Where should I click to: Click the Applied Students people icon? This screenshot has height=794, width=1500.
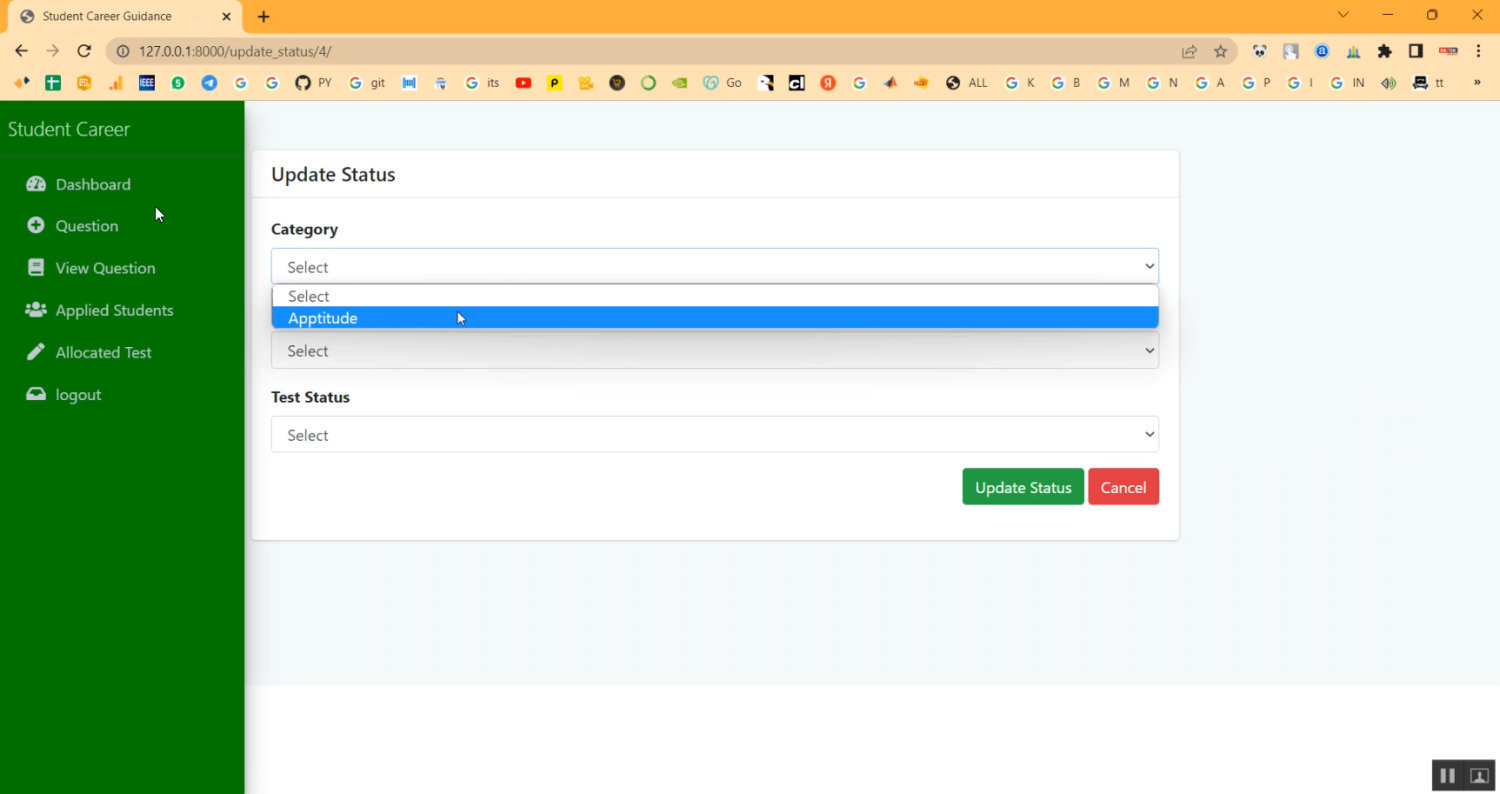point(36,310)
